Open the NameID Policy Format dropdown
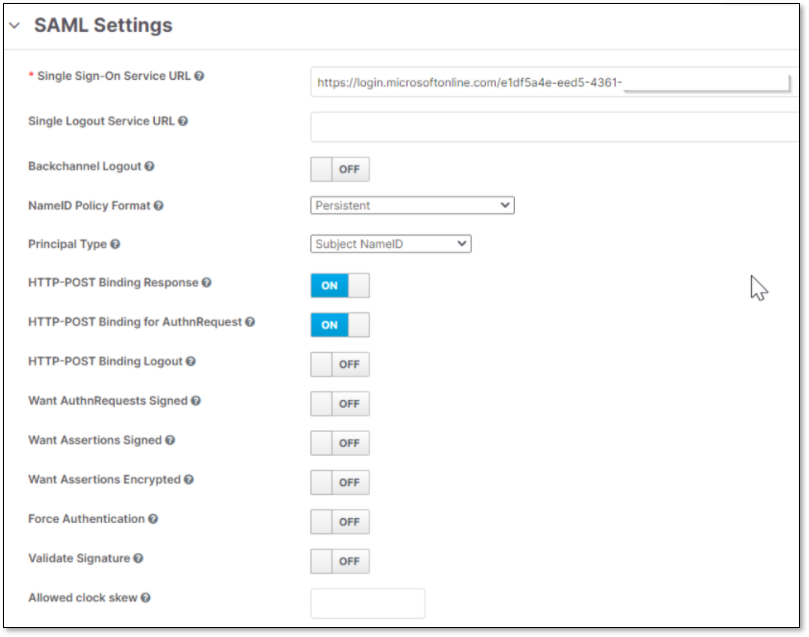The image size is (809, 637). 412,205
